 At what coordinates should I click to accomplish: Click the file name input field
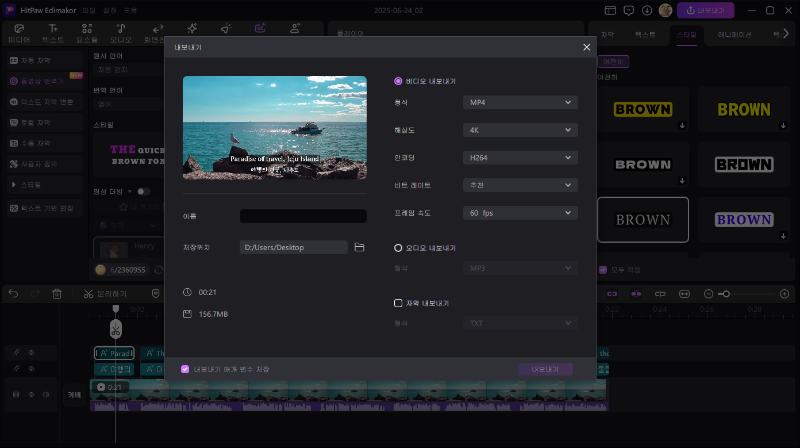[x=303, y=216]
